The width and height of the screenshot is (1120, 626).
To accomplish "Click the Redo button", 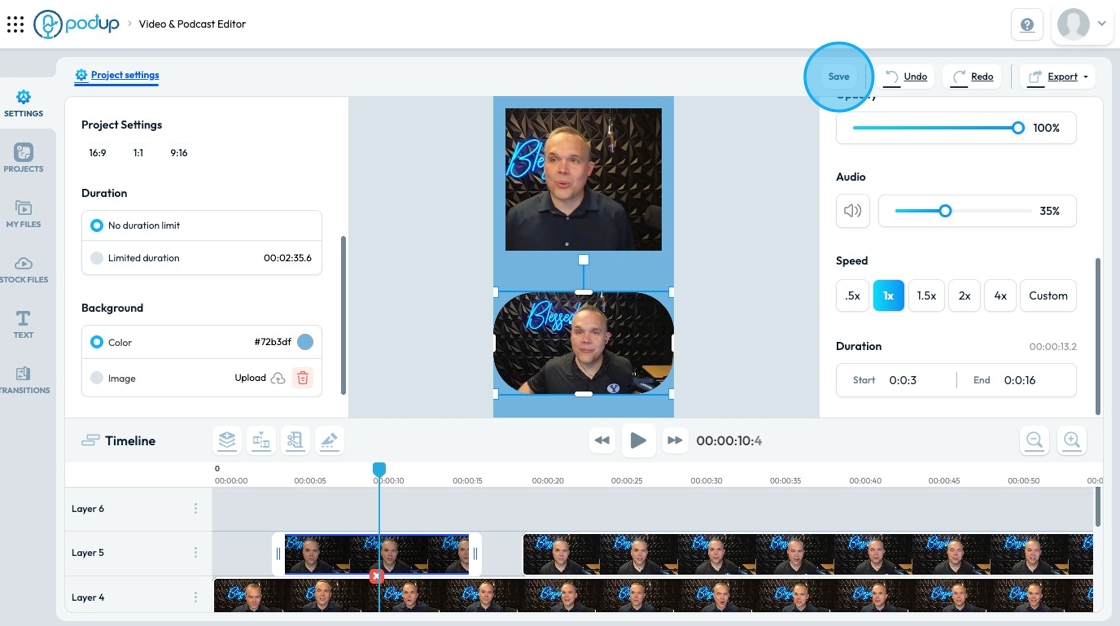I will [973, 76].
